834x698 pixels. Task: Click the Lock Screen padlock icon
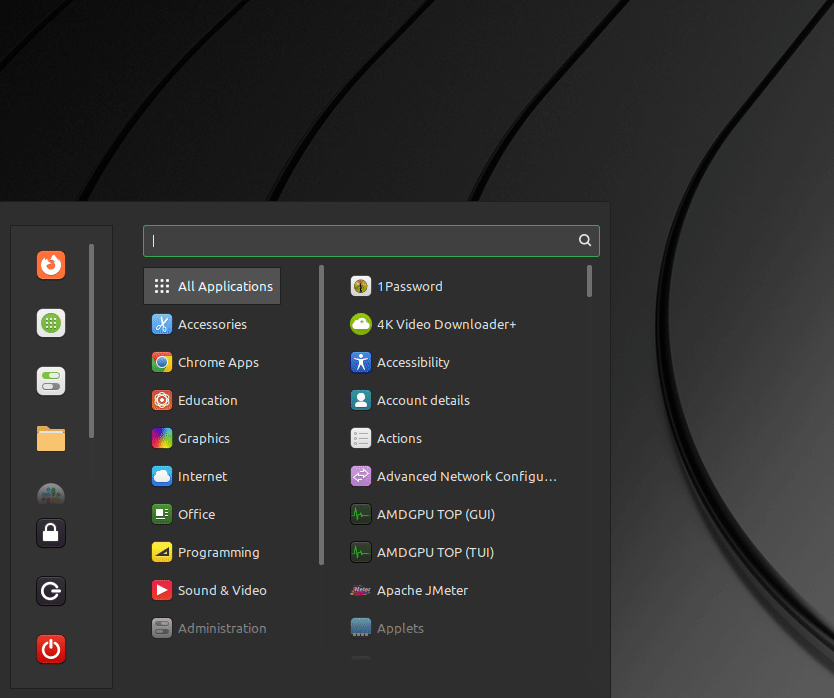pos(51,533)
